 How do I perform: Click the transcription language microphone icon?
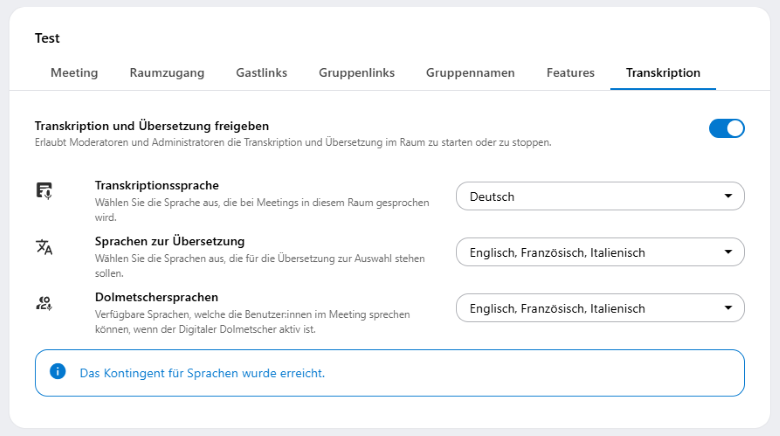coord(44,191)
